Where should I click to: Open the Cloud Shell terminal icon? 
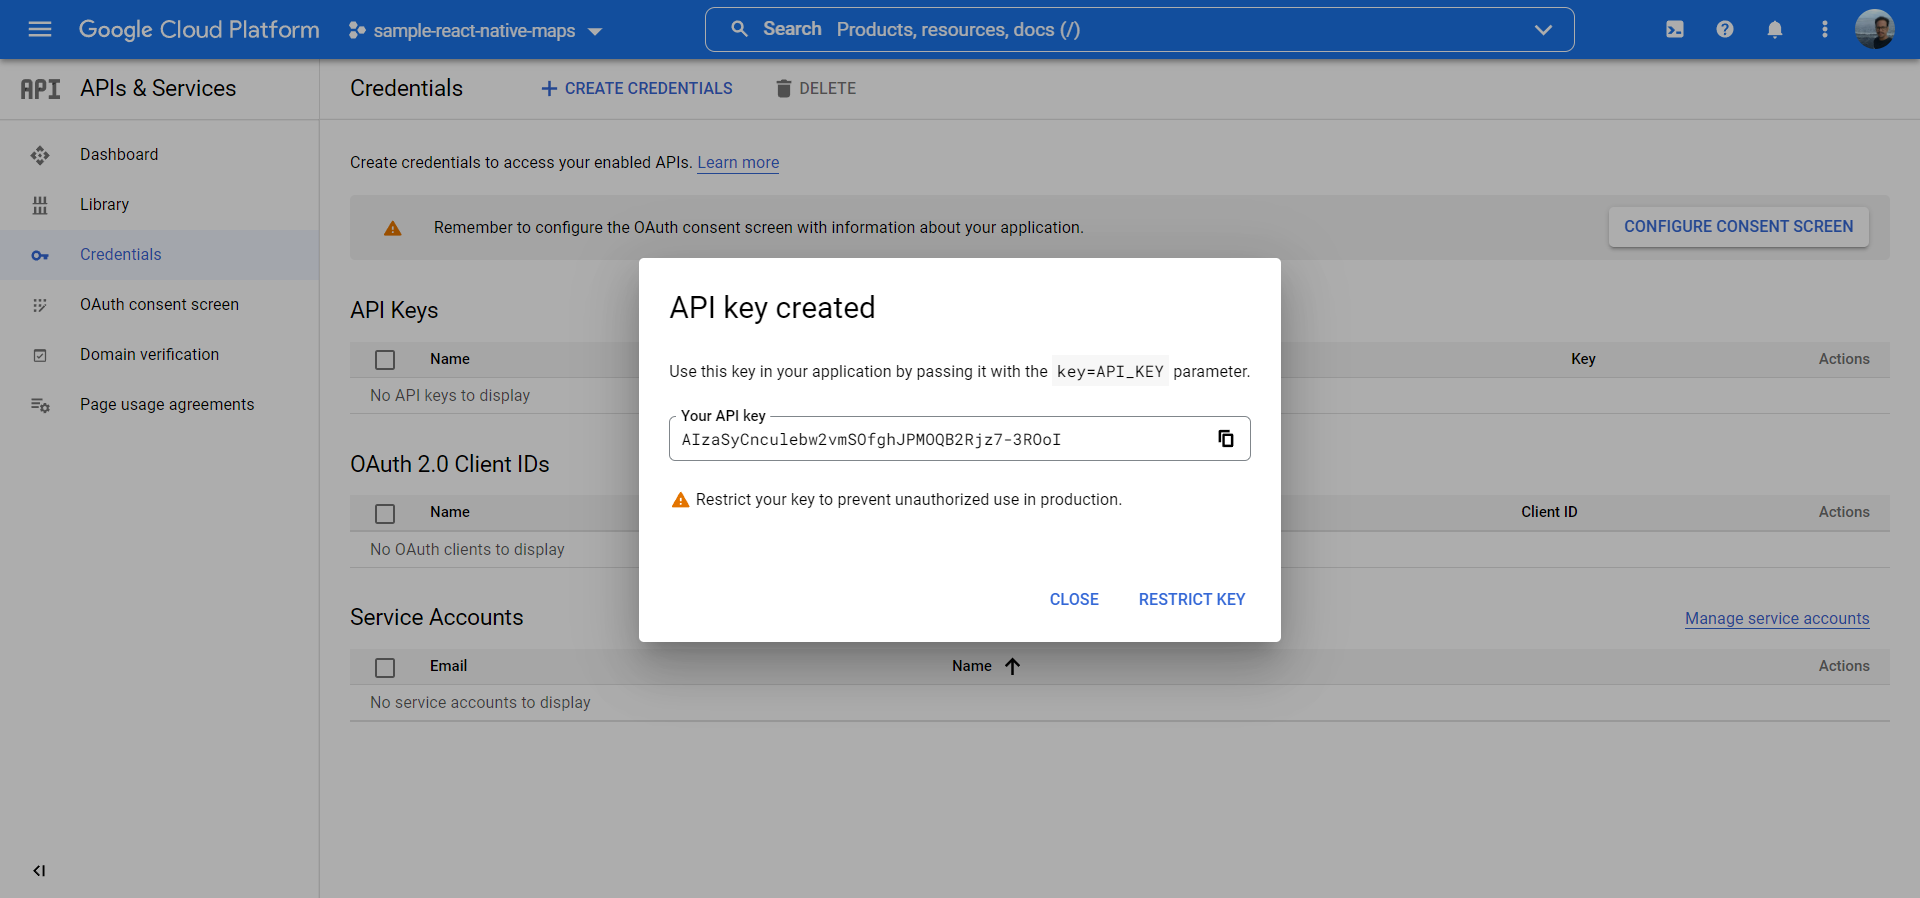[x=1675, y=29]
